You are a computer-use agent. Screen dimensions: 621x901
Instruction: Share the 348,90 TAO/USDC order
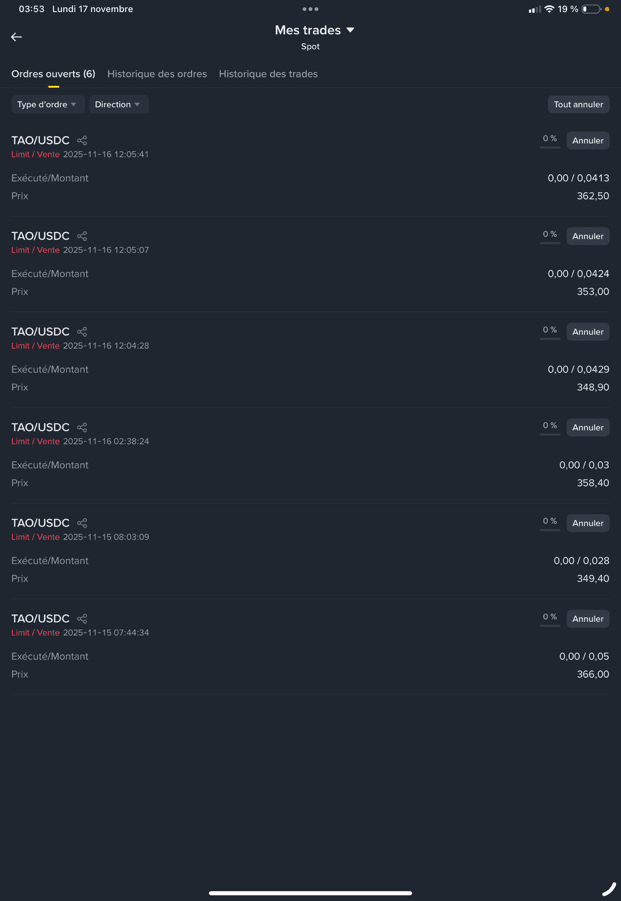82,332
